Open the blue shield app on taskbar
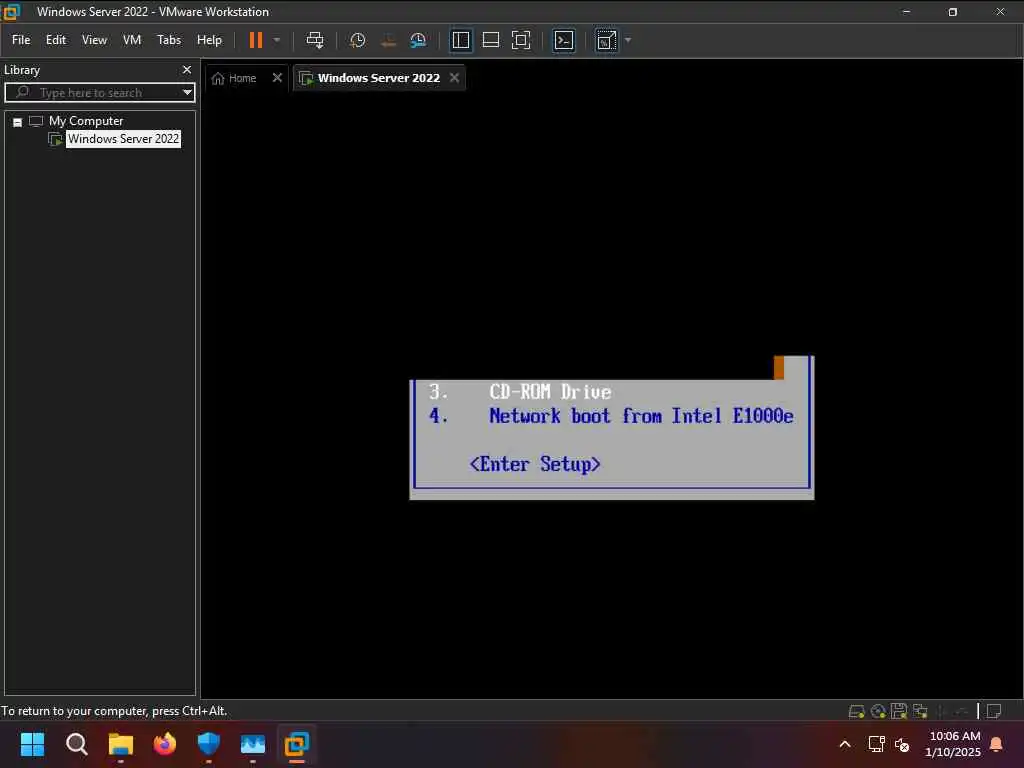Image resolution: width=1024 pixels, height=768 pixels. (x=208, y=744)
